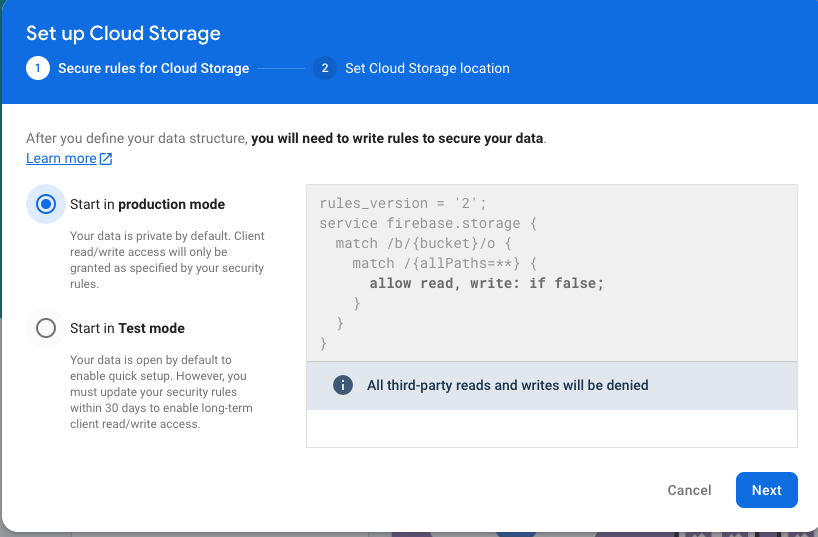Click the "service firebase.storage" code line
This screenshot has height=537, width=818.
pyautogui.click(x=428, y=224)
